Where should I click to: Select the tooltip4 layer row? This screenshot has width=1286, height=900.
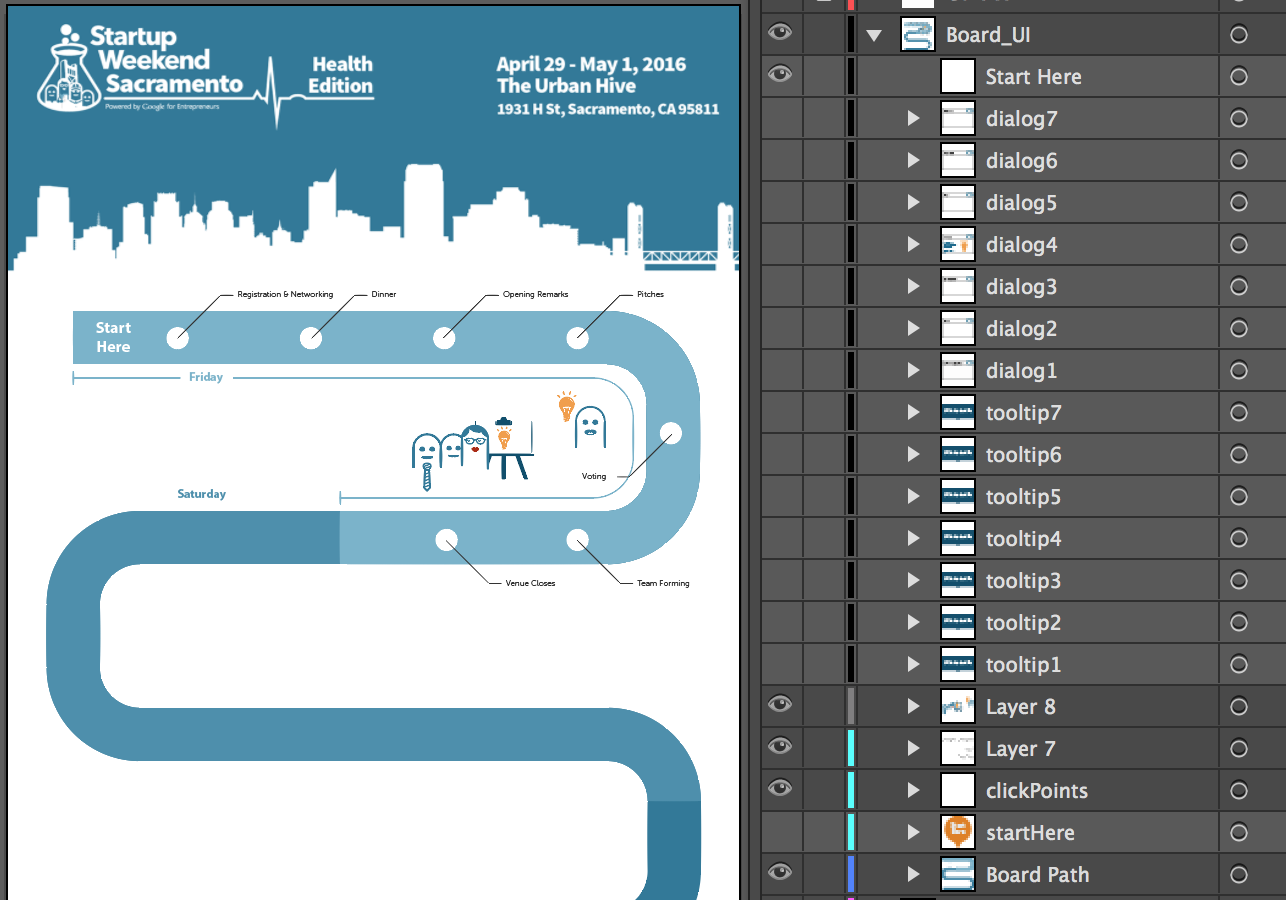click(x=1023, y=539)
